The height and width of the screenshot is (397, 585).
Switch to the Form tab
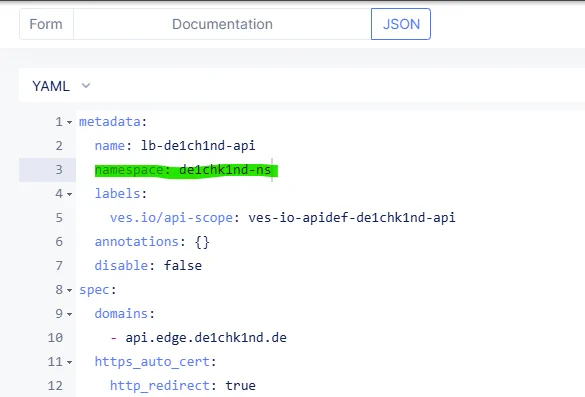(46, 24)
